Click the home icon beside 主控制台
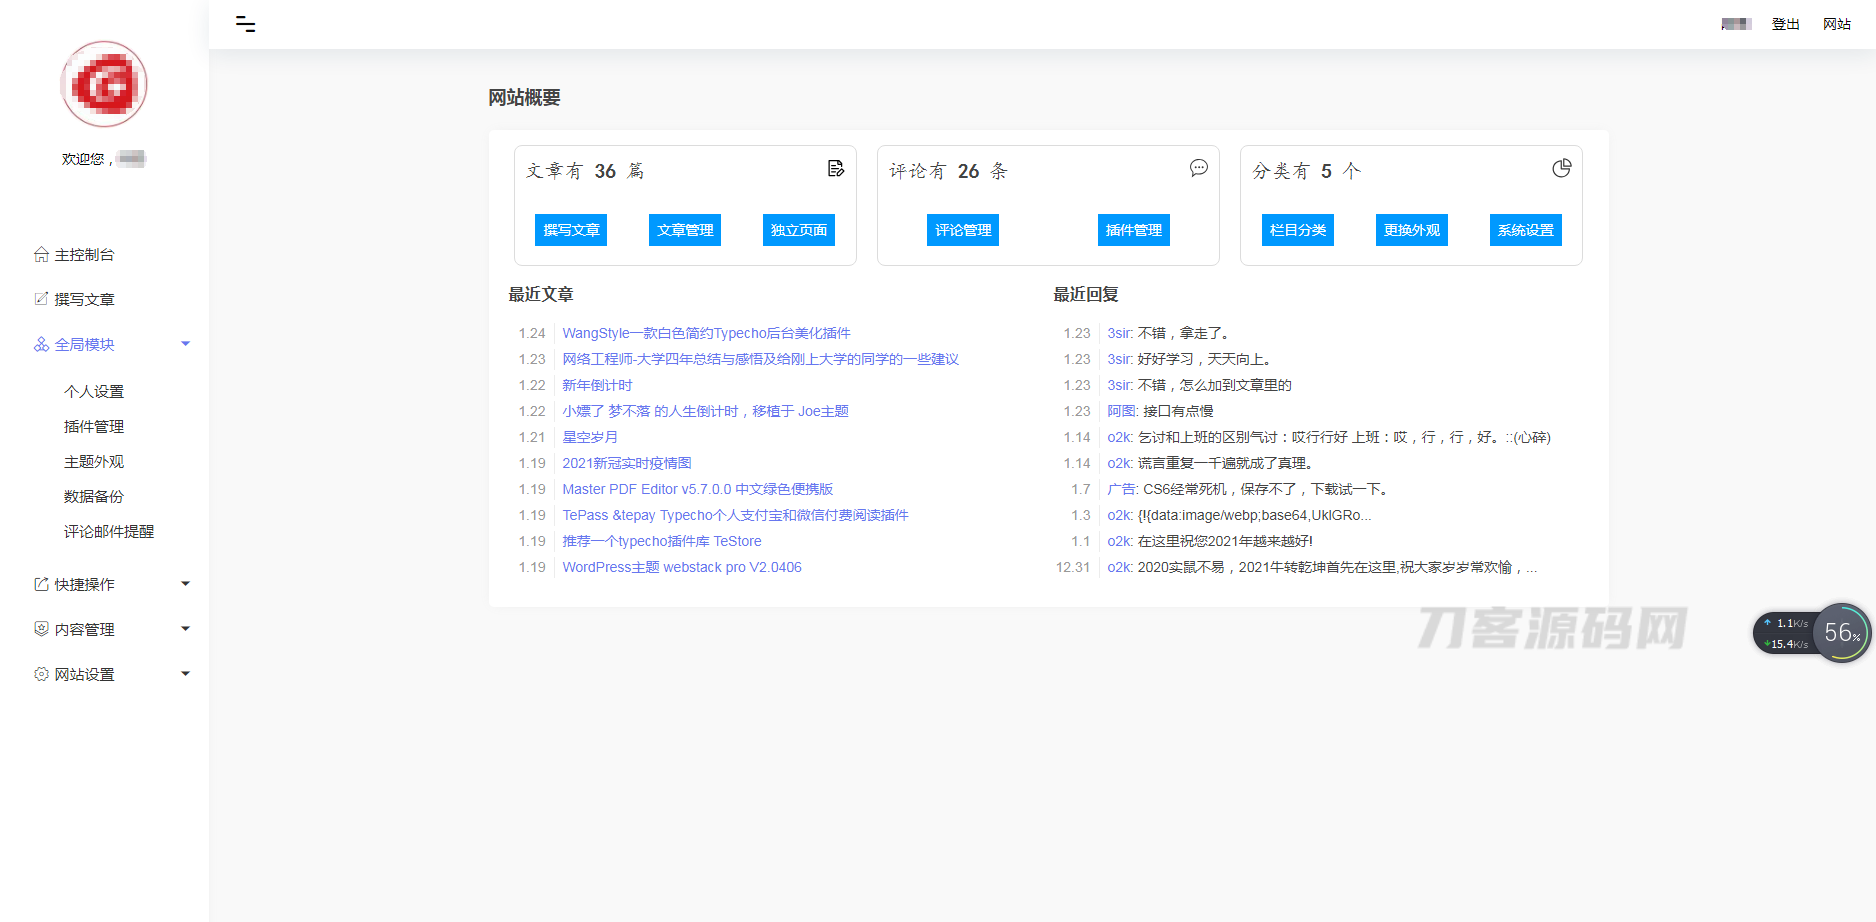 click(x=41, y=255)
